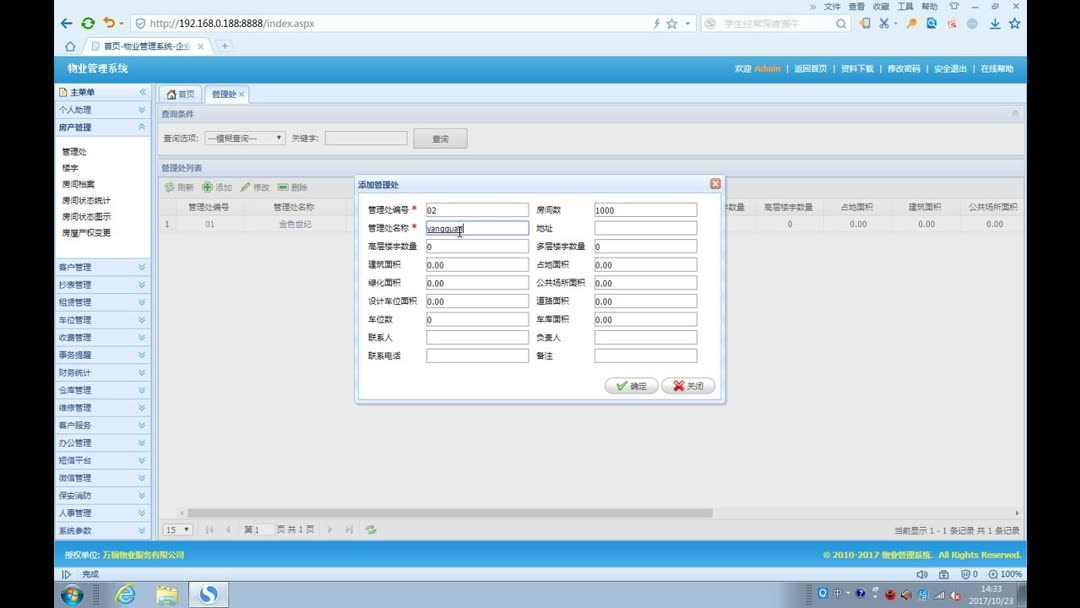Switch to the 首页 tab
This screenshot has width=1080, height=608.
point(180,93)
